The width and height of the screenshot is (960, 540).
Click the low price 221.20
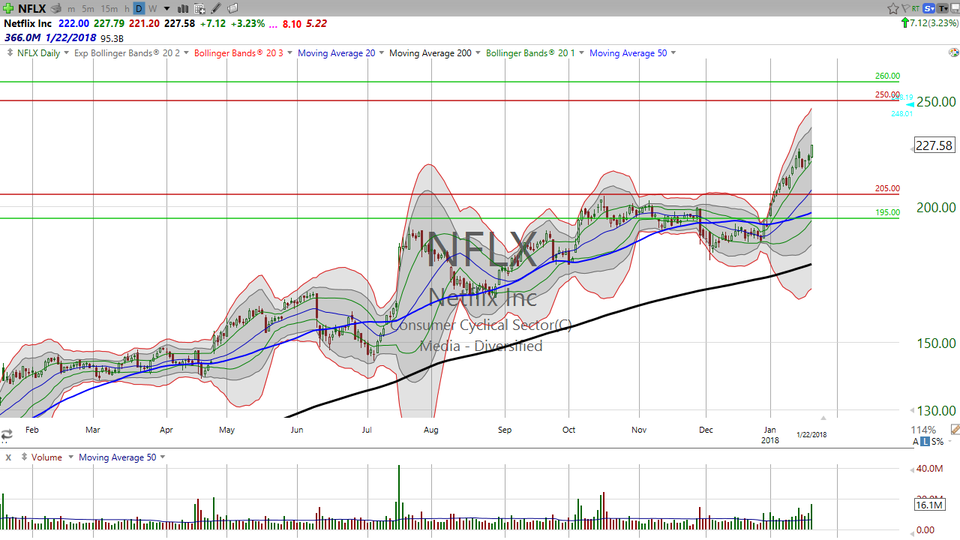tap(144, 23)
